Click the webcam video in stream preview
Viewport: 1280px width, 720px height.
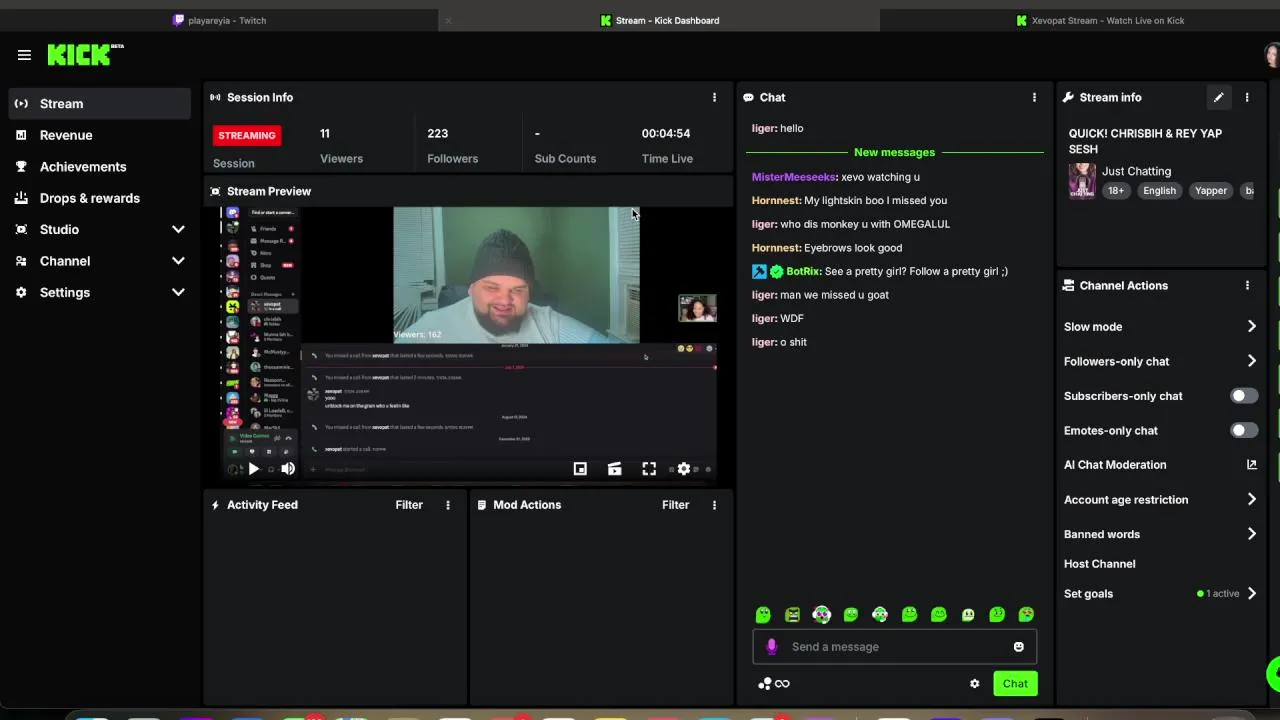click(x=516, y=275)
